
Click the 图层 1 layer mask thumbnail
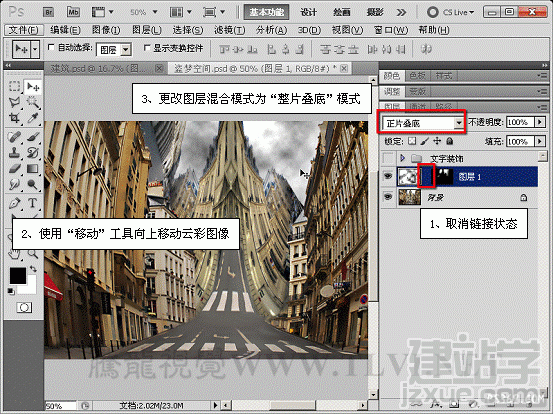point(444,176)
